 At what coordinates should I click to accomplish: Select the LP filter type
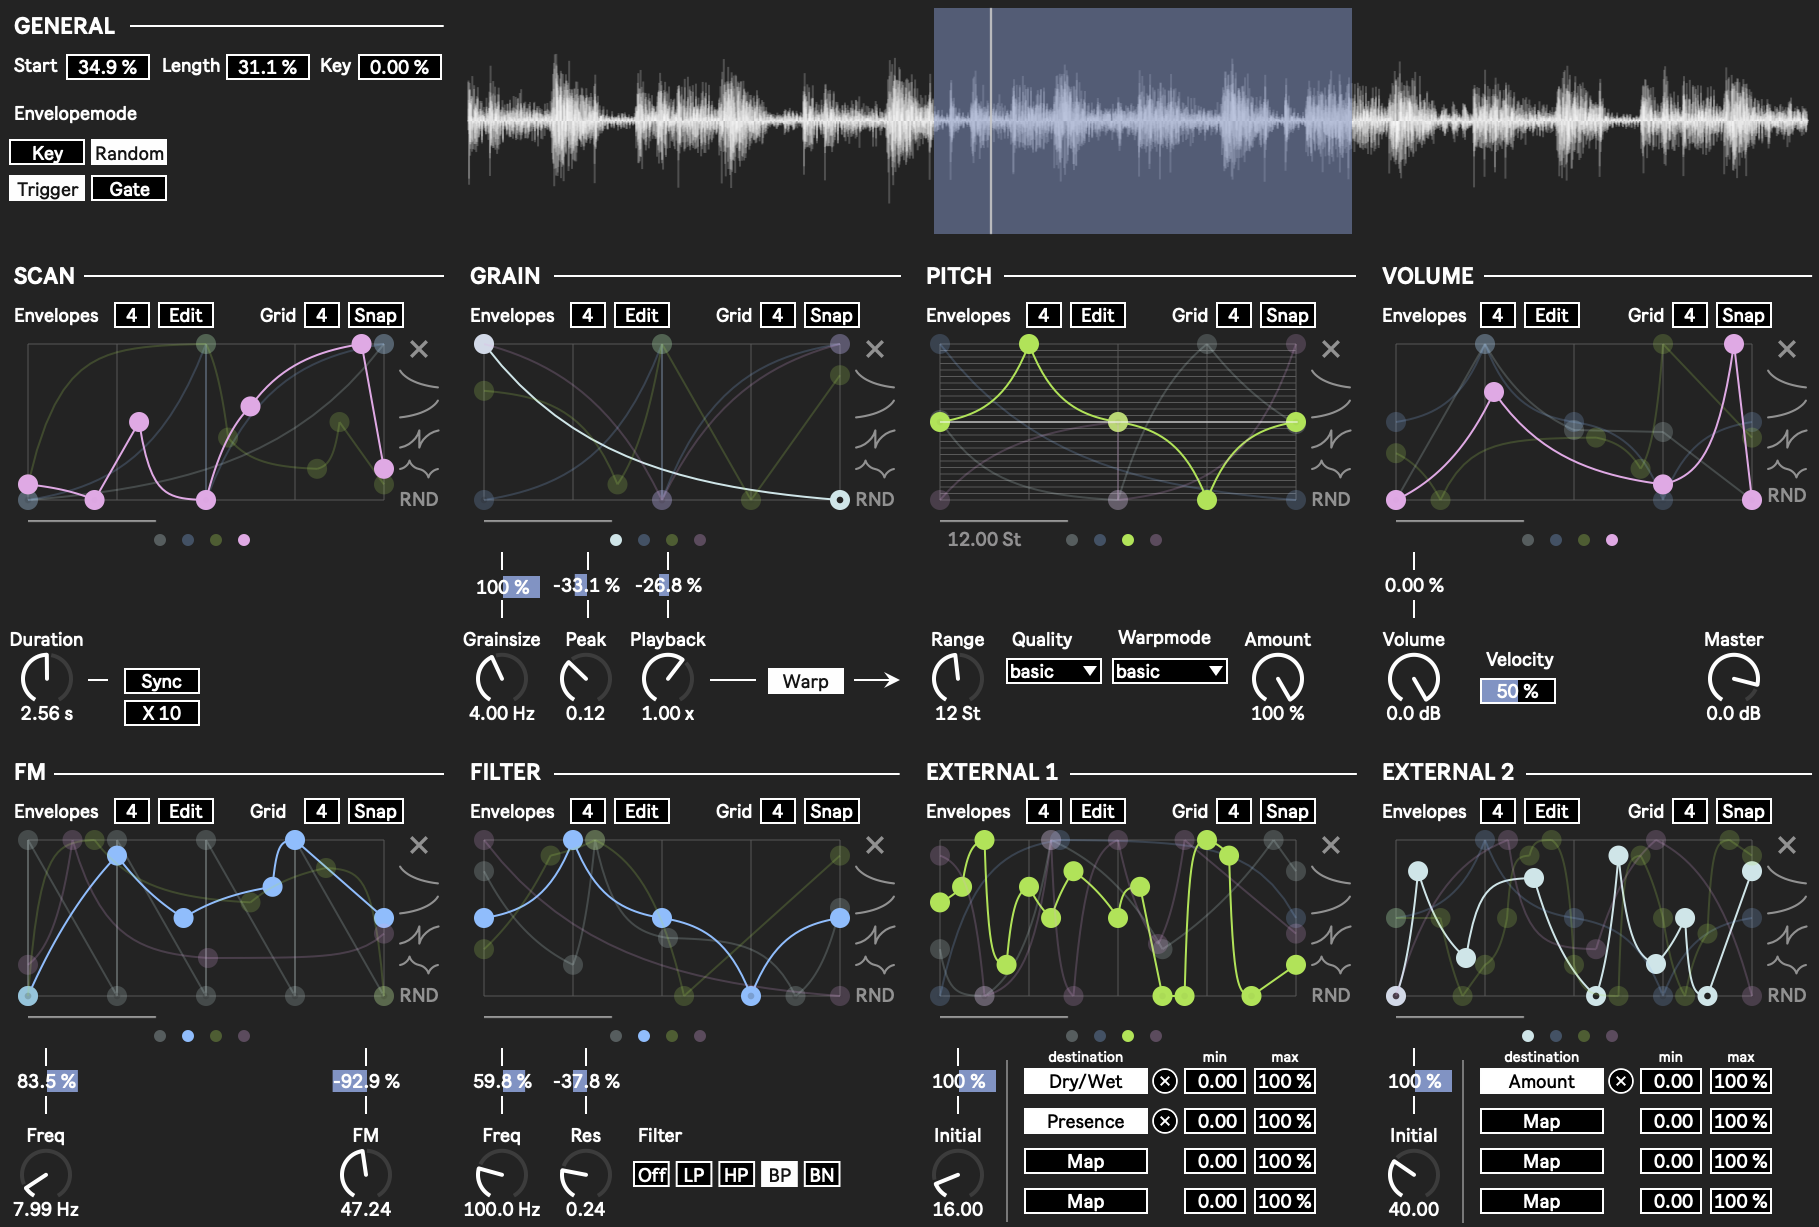[x=694, y=1175]
